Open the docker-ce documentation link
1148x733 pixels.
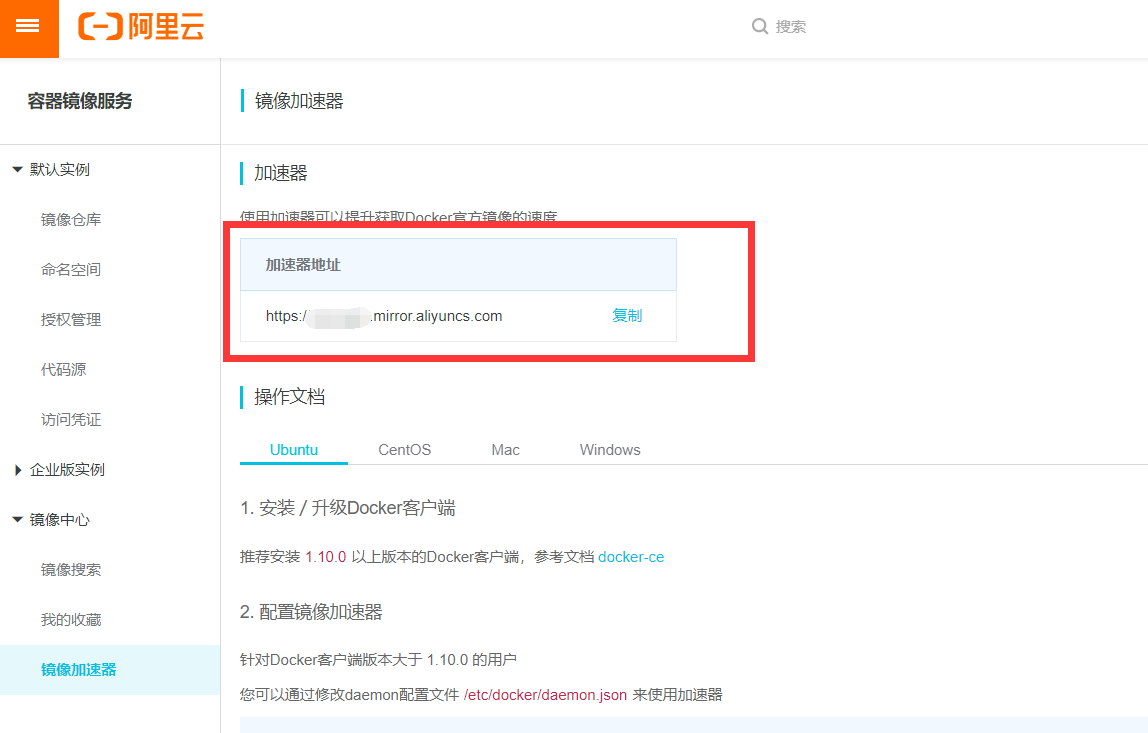631,557
